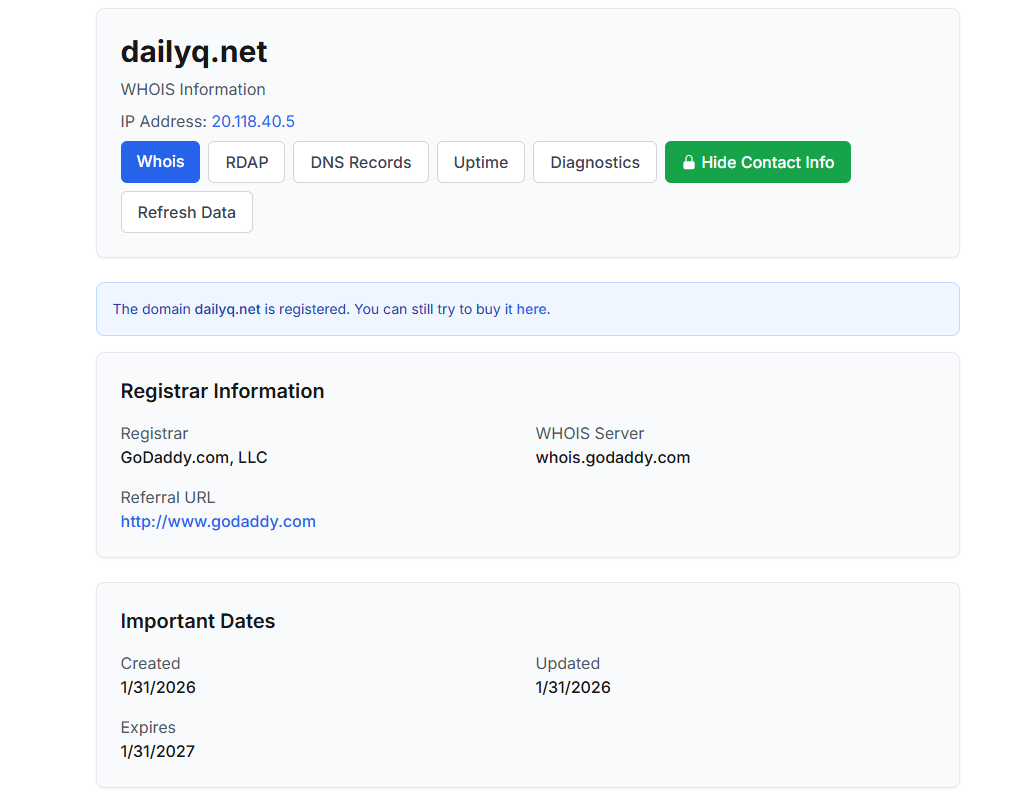Click the Created date value

click(x=158, y=687)
